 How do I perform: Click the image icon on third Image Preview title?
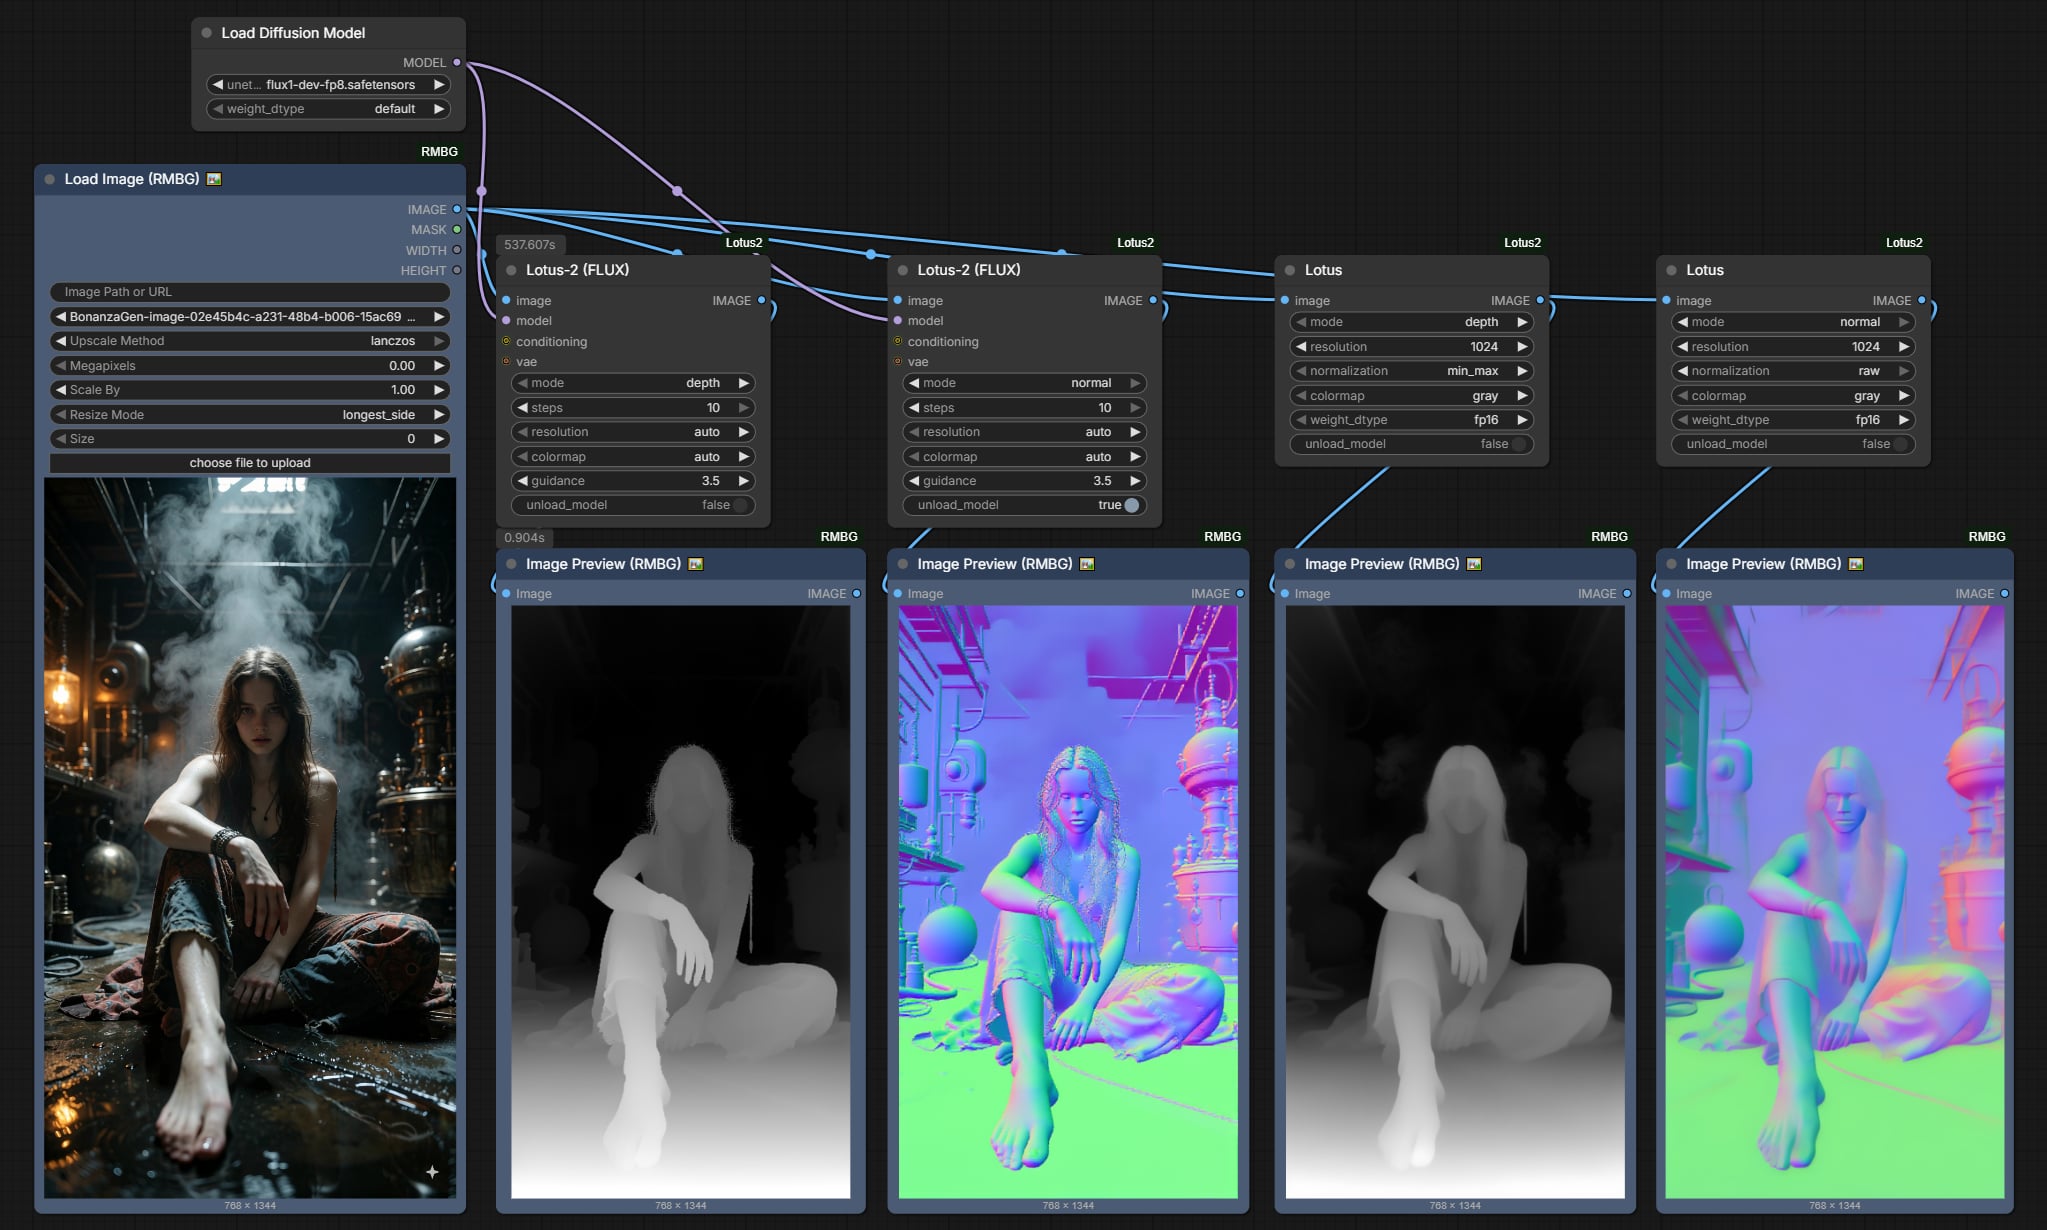pos(1474,564)
